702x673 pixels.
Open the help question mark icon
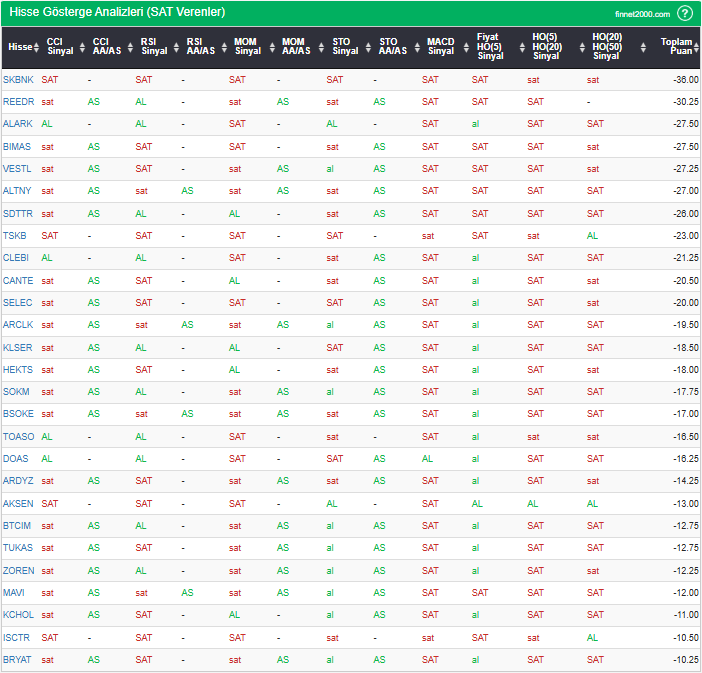pos(685,13)
